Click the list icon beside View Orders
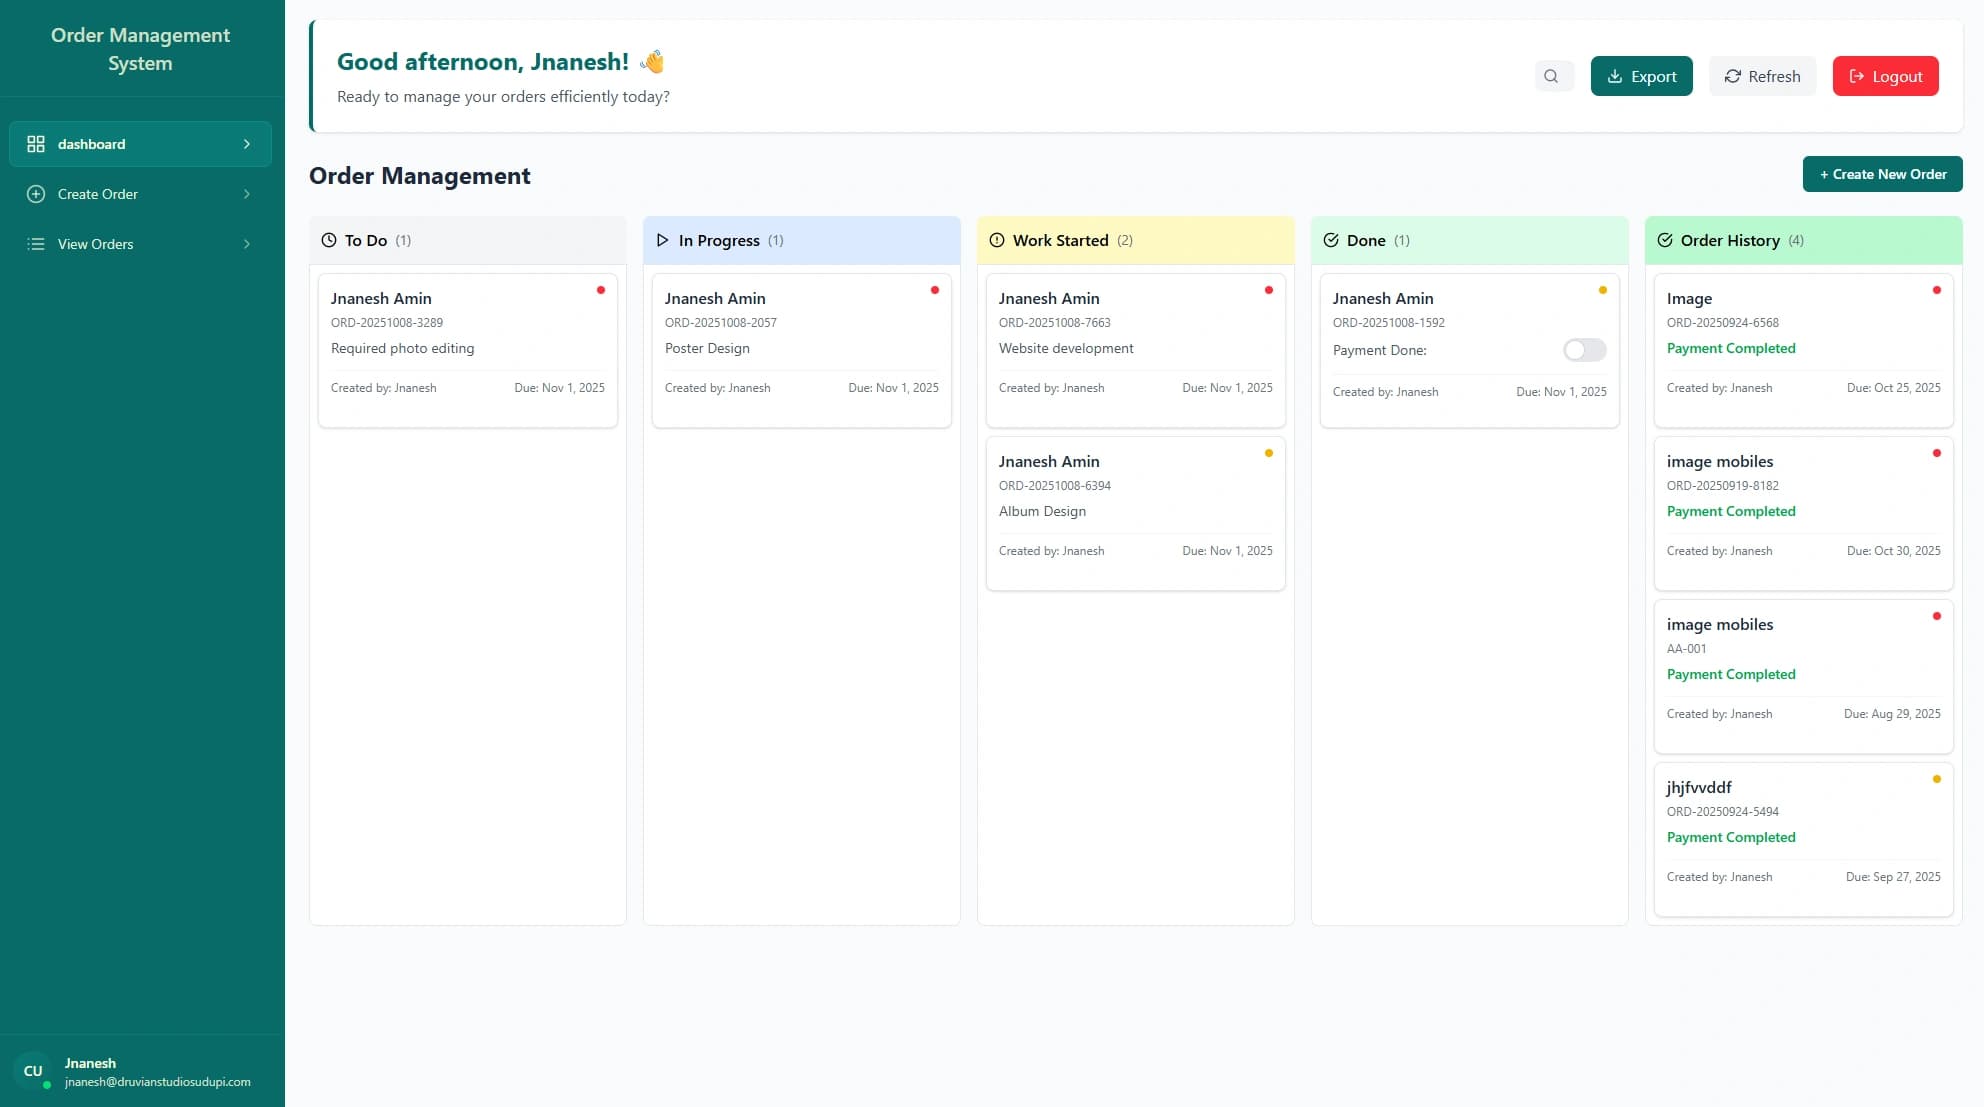Screen dimensions: 1984x1107 click(x=35, y=243)
